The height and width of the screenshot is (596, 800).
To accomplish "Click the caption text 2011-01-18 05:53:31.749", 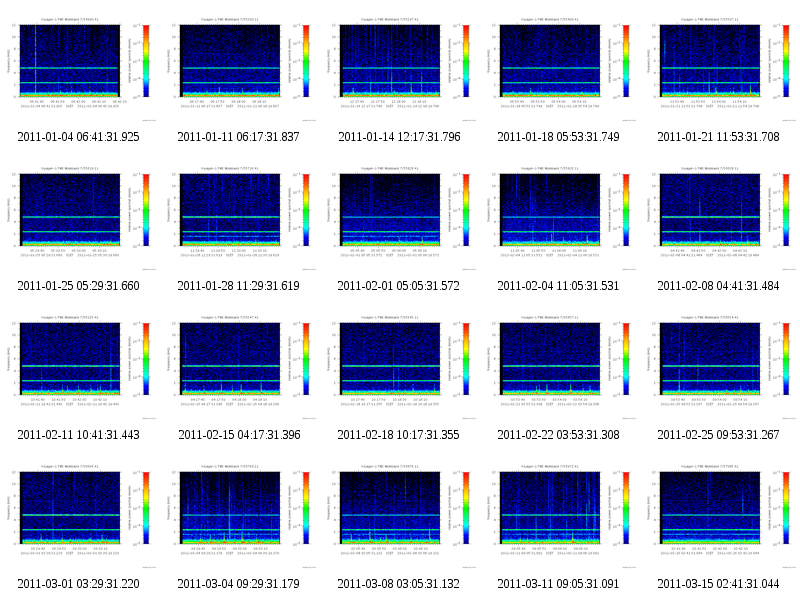I will 558,137.
